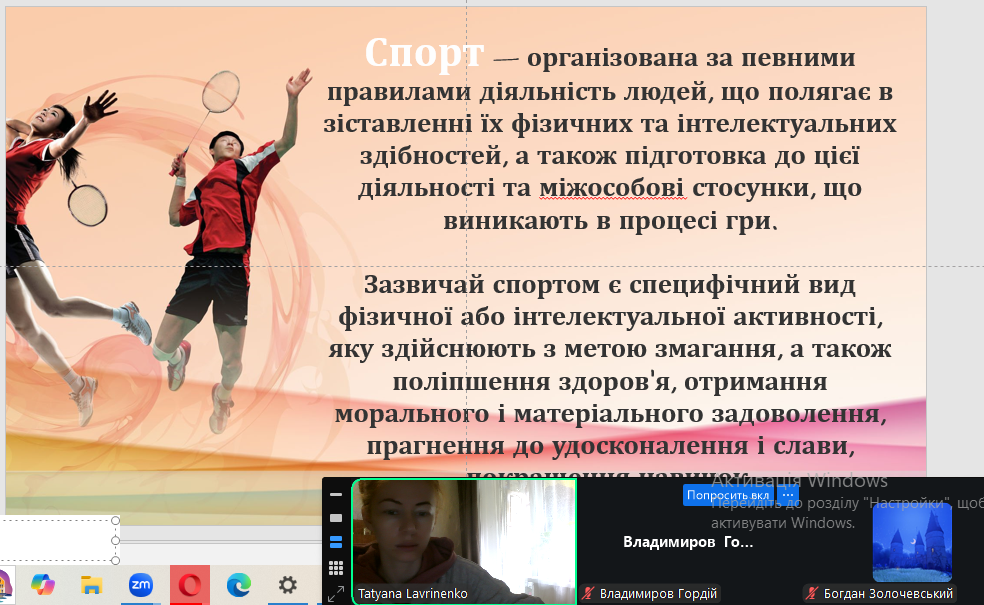Click muted microphone icon beside Богдан Золочевський

[813, 594]
